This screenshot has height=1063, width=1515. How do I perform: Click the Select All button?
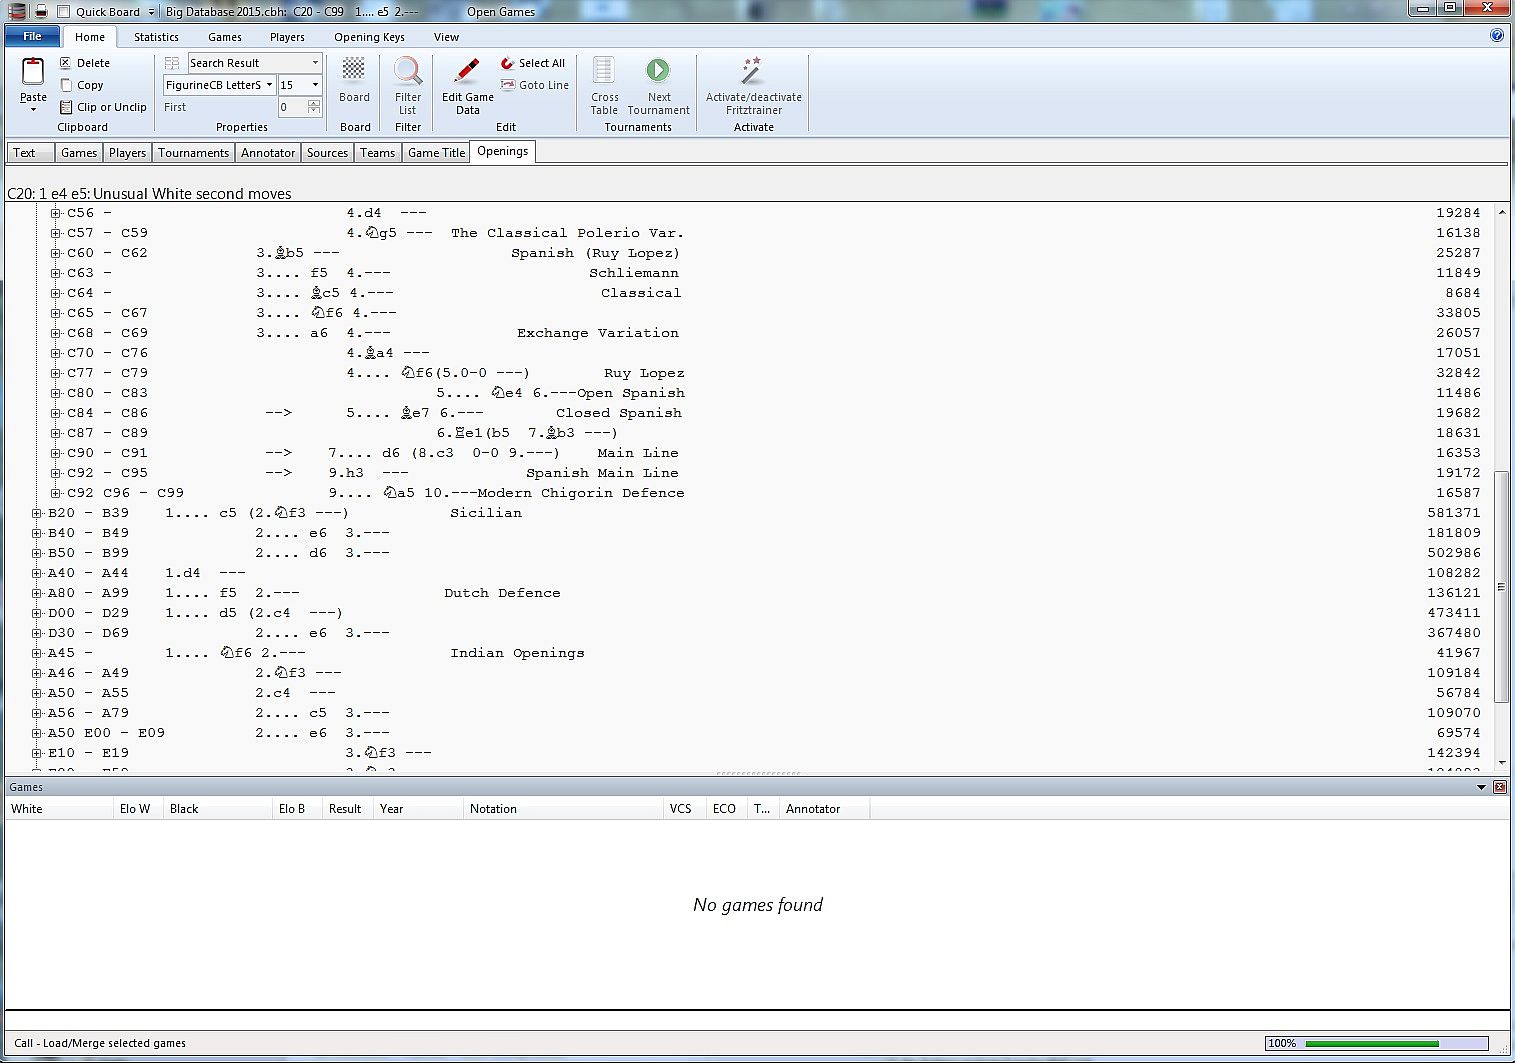(x=534, y=63)
